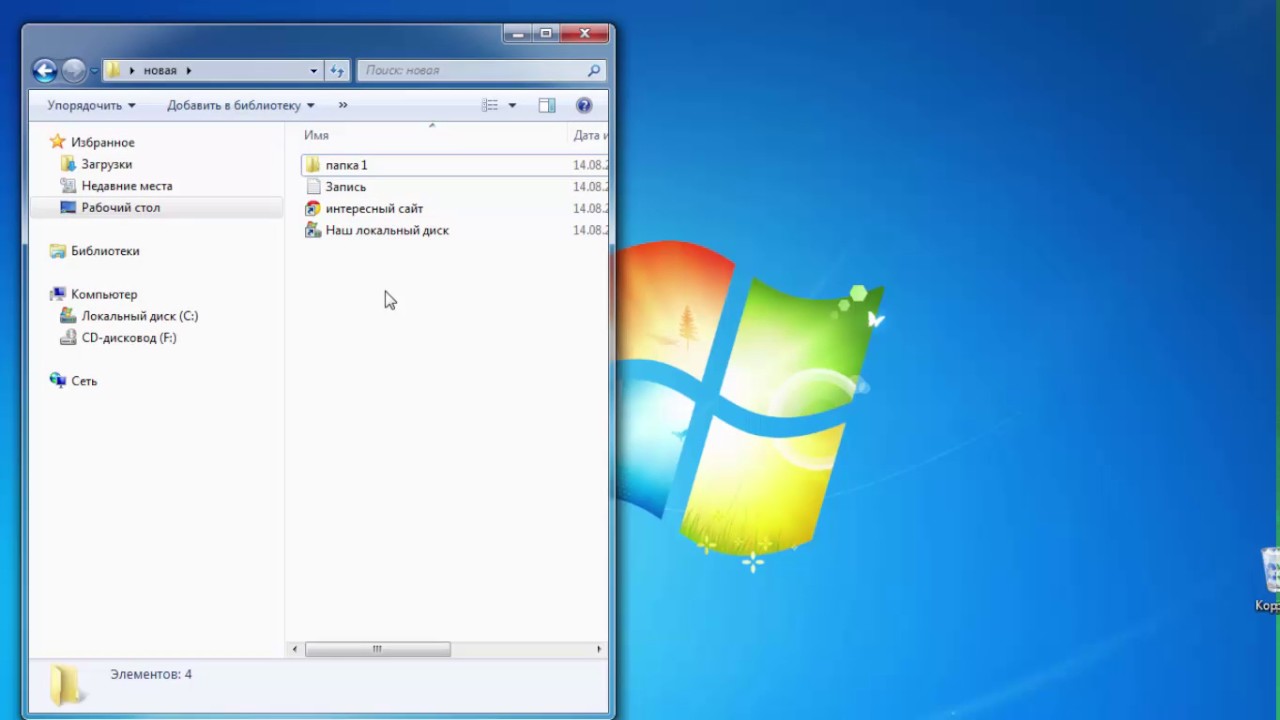
Task: Toggle the preview pane button
Action: [x=546, y=105]
